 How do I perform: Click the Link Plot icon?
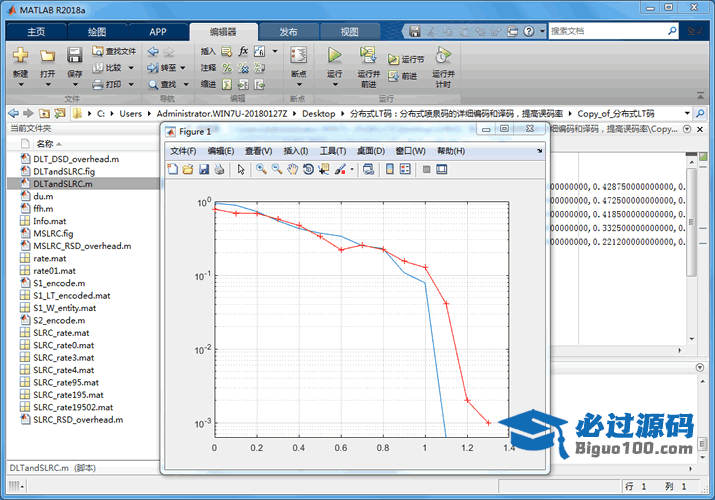pos(368,170)
